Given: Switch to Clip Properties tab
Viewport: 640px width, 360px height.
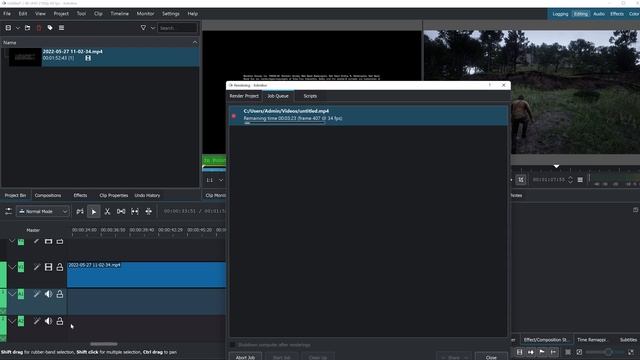Looking at the screenshot, I should [113, 196].
